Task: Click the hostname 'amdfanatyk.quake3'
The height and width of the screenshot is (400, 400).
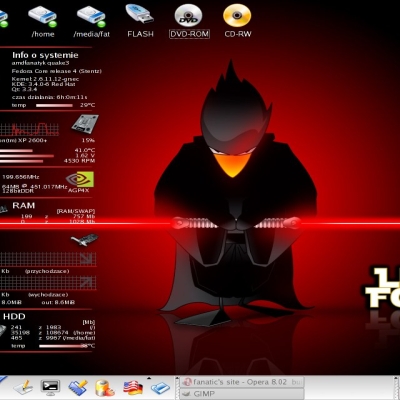Action: 41,63
